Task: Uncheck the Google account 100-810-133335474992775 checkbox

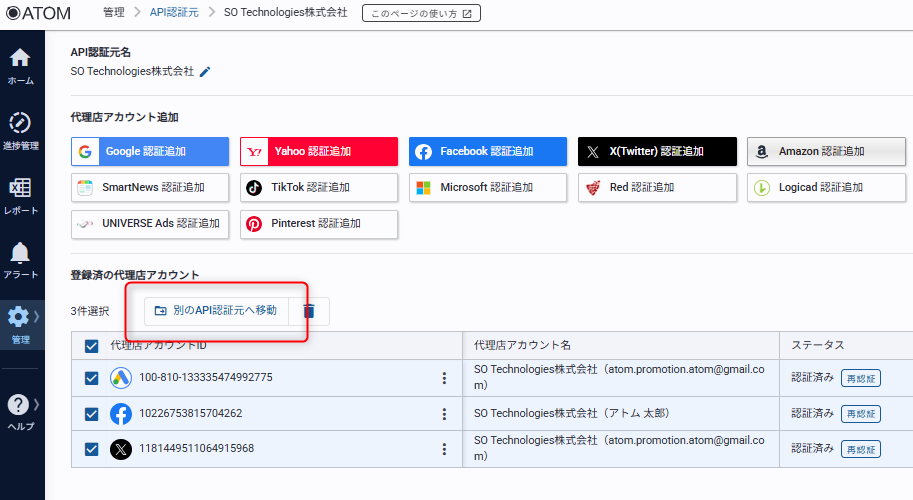Action: [x=92, y=378]
